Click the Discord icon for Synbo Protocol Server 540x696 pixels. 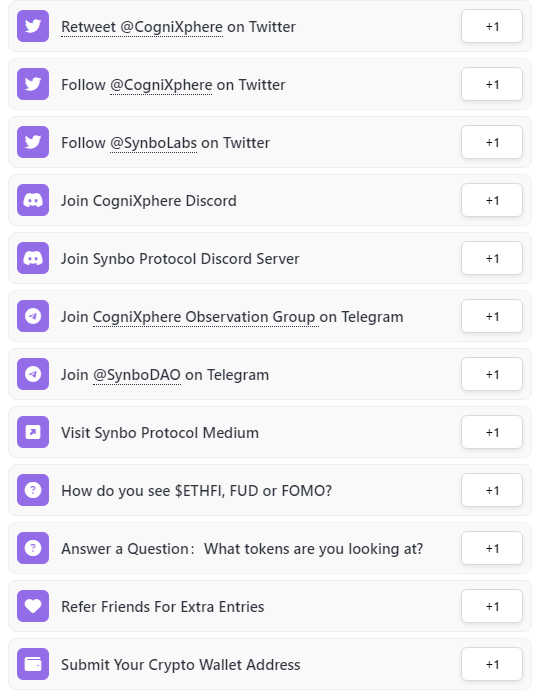coord(33,258)
